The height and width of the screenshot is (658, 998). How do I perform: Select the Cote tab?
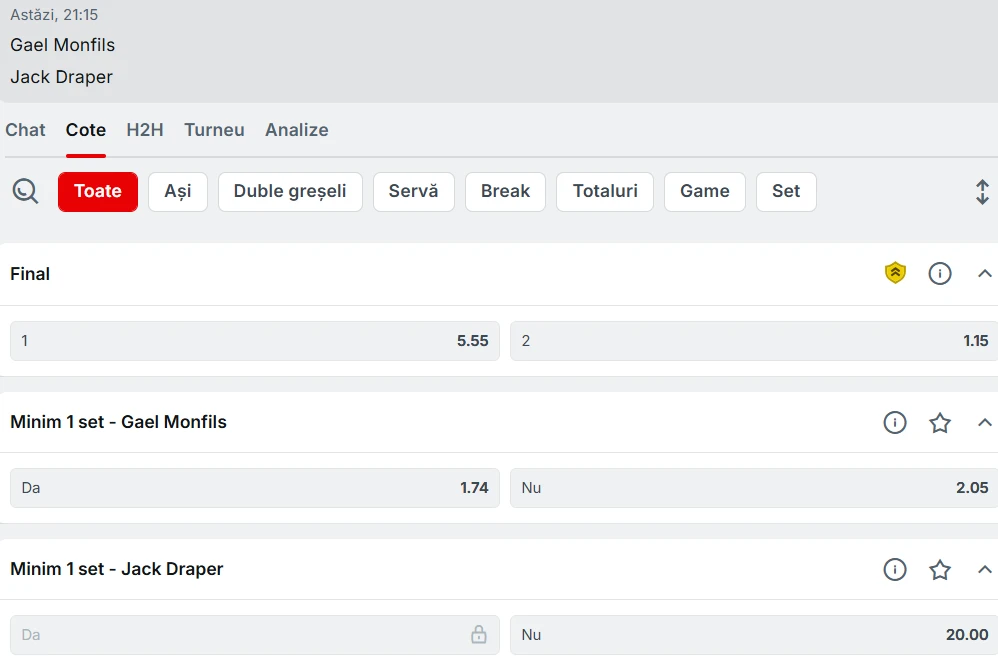tap(86, 130)
